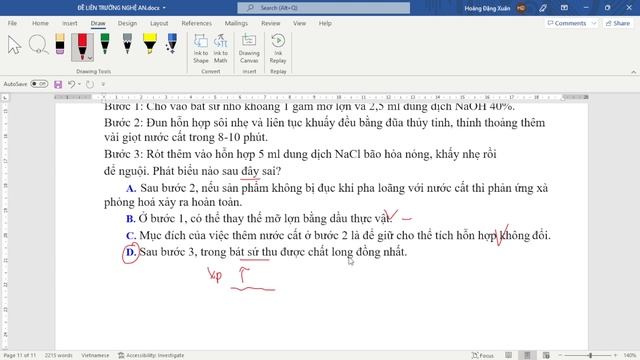Open the Mailings tab
The height and width of the screenshot is (360, 640).
click(x=236, y=23)
